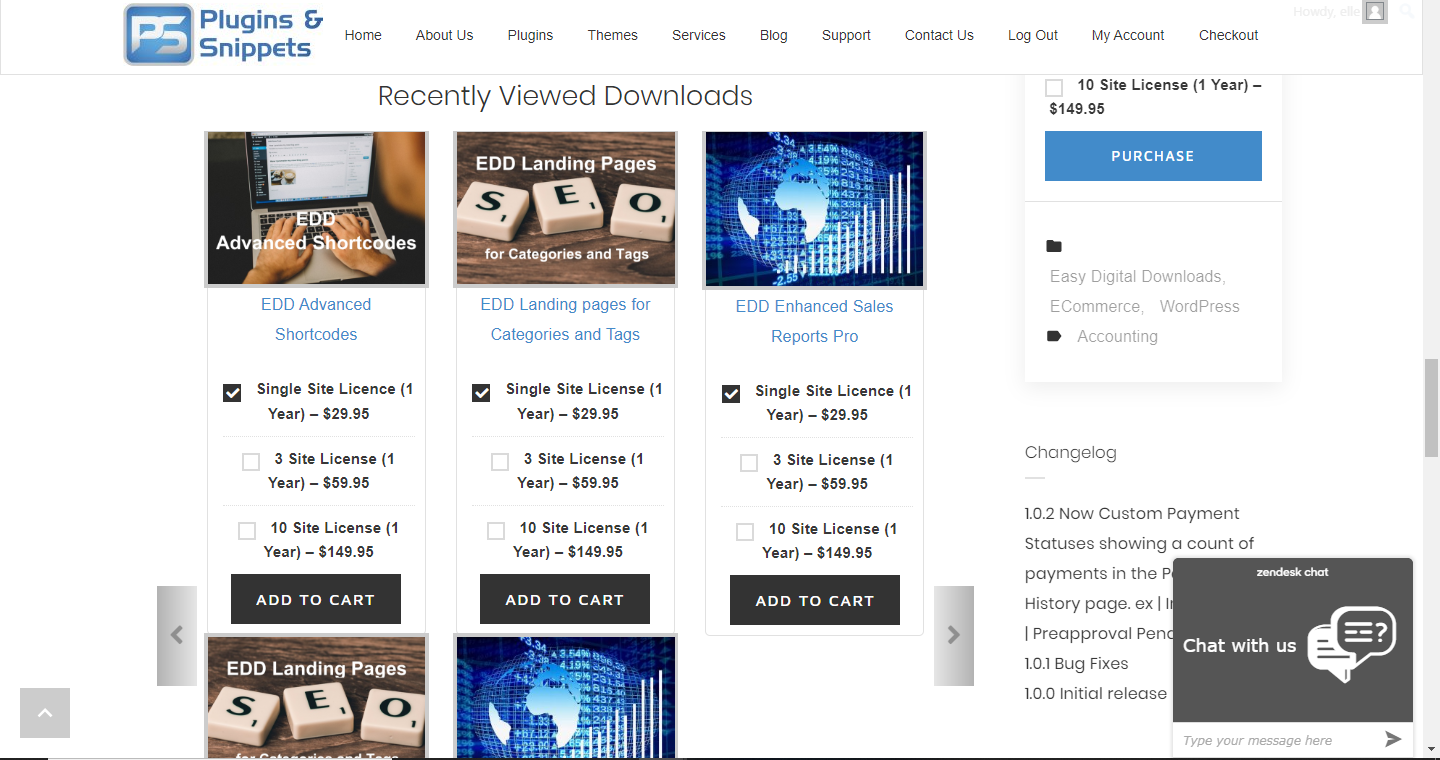Click the Recently Viewed Downloads heading

565,96
